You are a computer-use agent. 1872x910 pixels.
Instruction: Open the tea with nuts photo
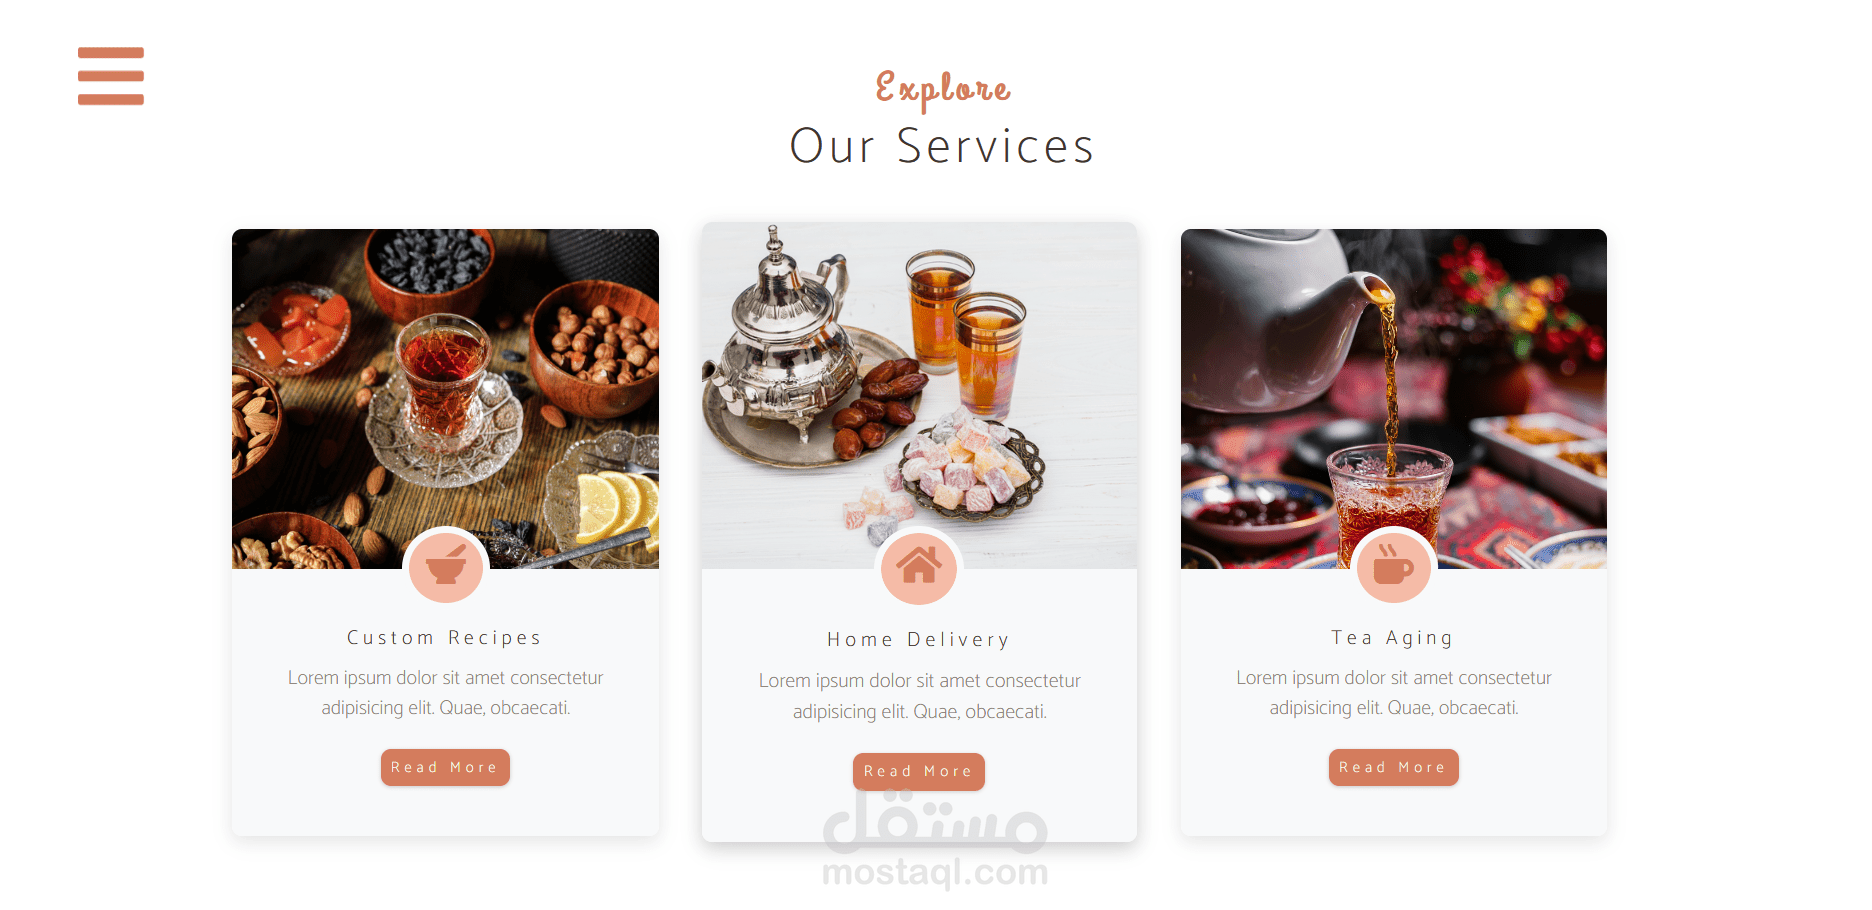coord(445,399)
